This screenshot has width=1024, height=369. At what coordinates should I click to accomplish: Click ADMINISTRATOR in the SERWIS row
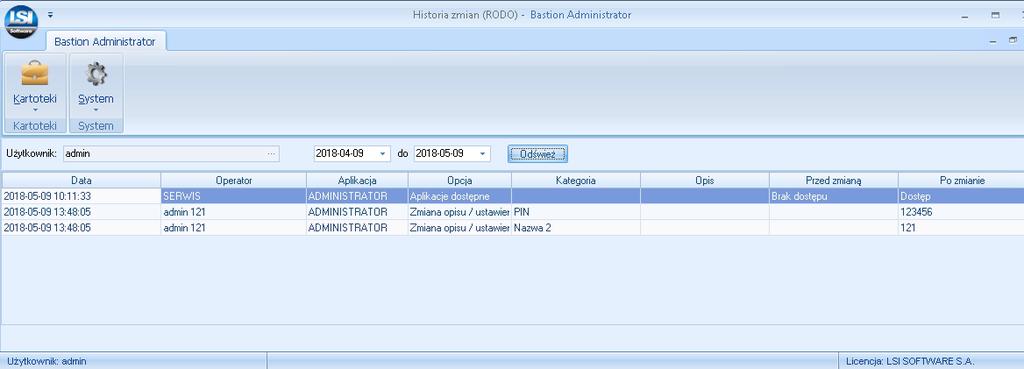(x=357, y=196)
